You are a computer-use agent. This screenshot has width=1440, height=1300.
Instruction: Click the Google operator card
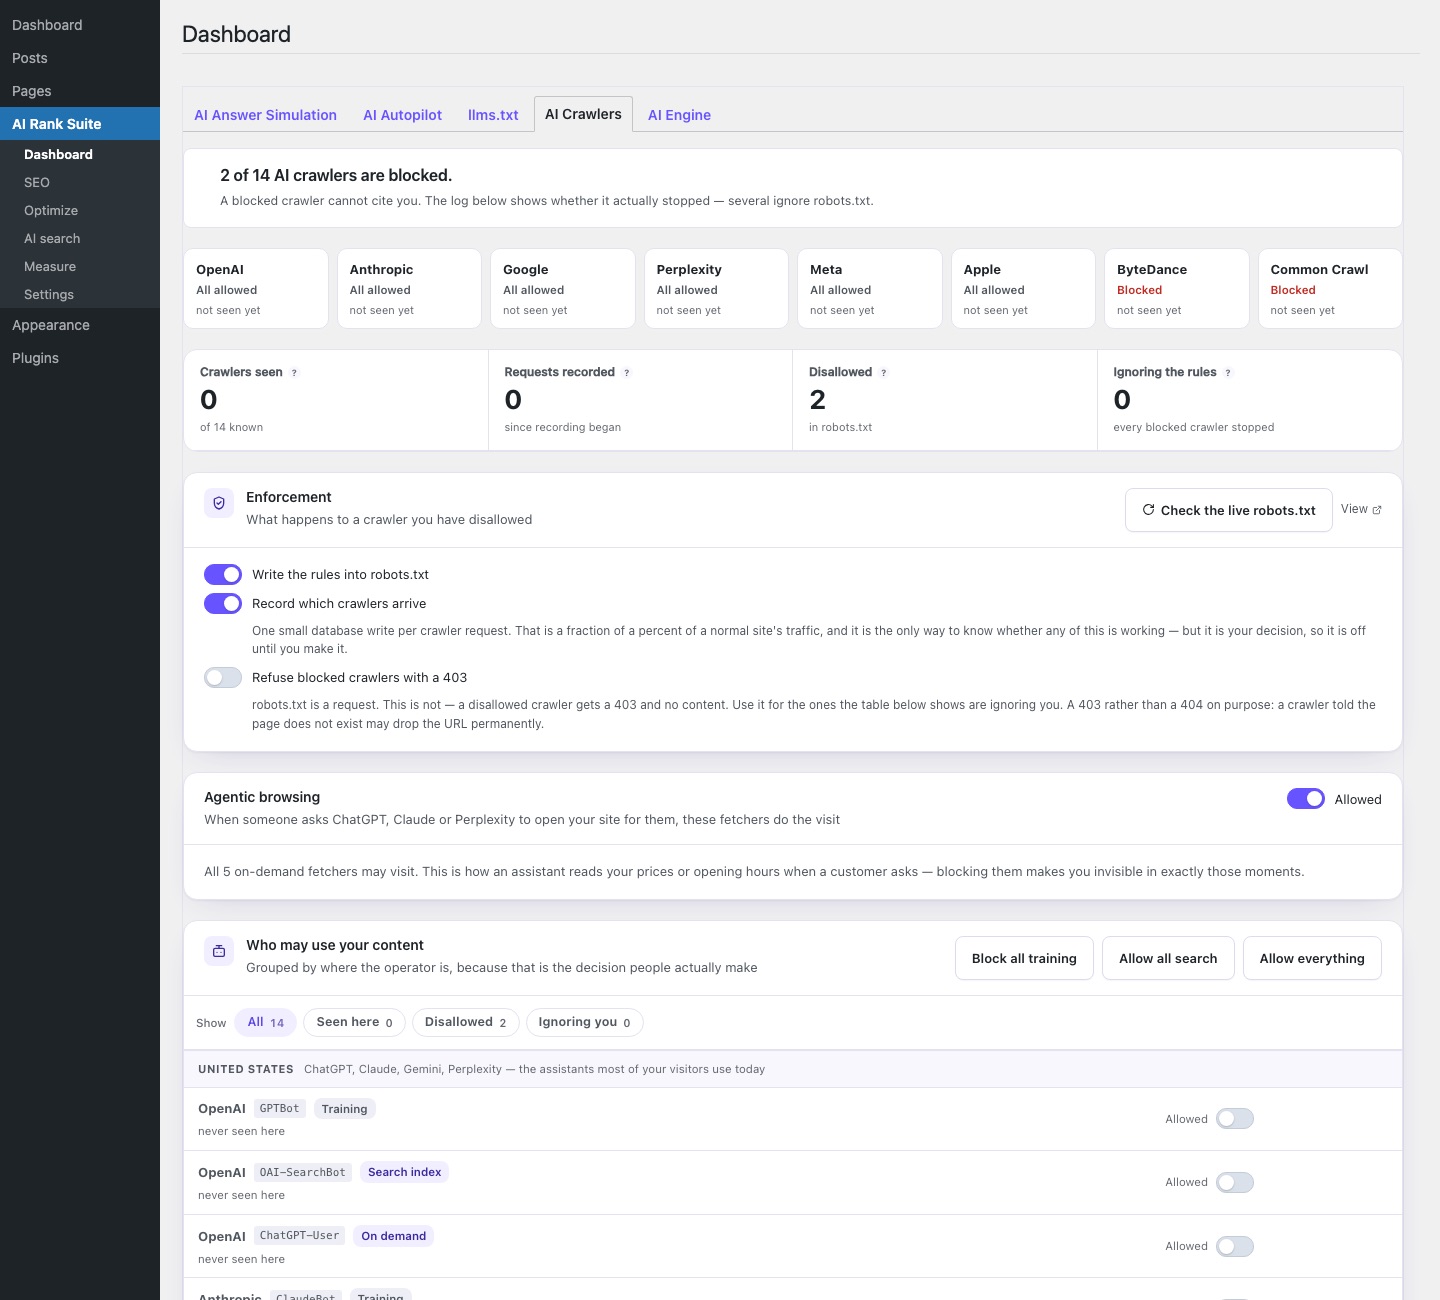pos(563,288)
